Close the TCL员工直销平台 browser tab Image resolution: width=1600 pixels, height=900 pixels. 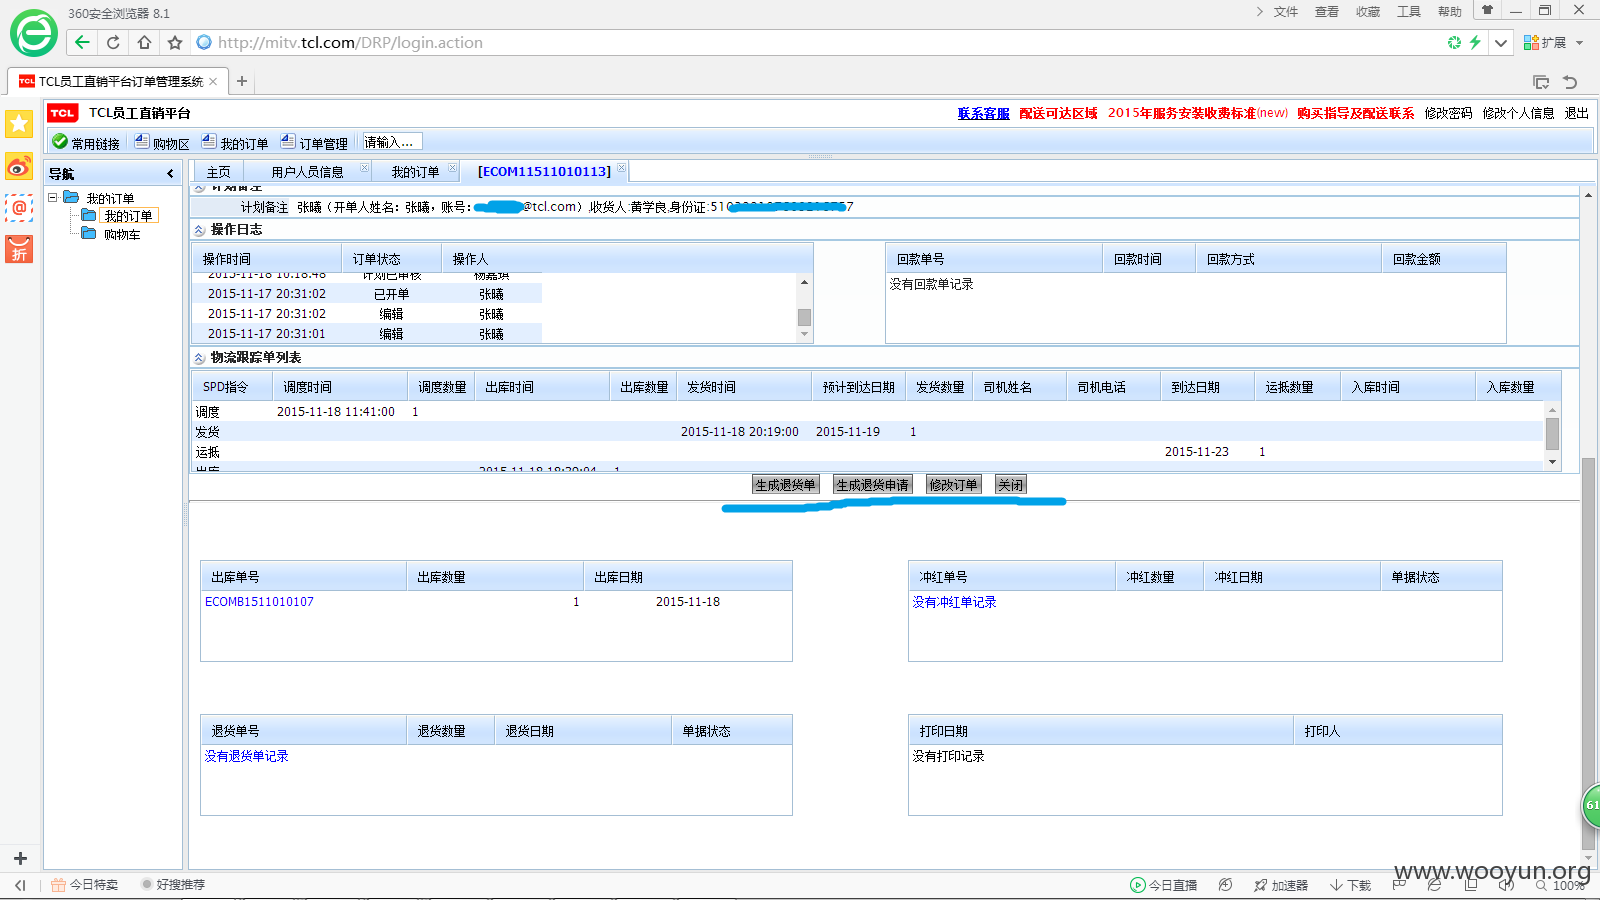pyautogui.click(x=213, y=81)
